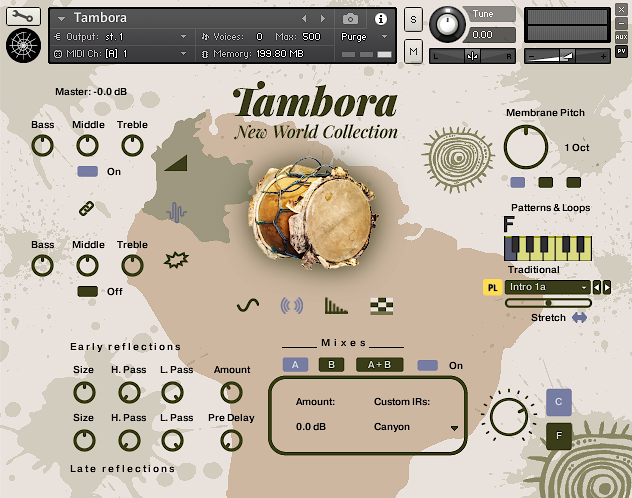Click the chain link EQ icon
The width and height of the screenshot is (632, 498).
click(86, 209)
